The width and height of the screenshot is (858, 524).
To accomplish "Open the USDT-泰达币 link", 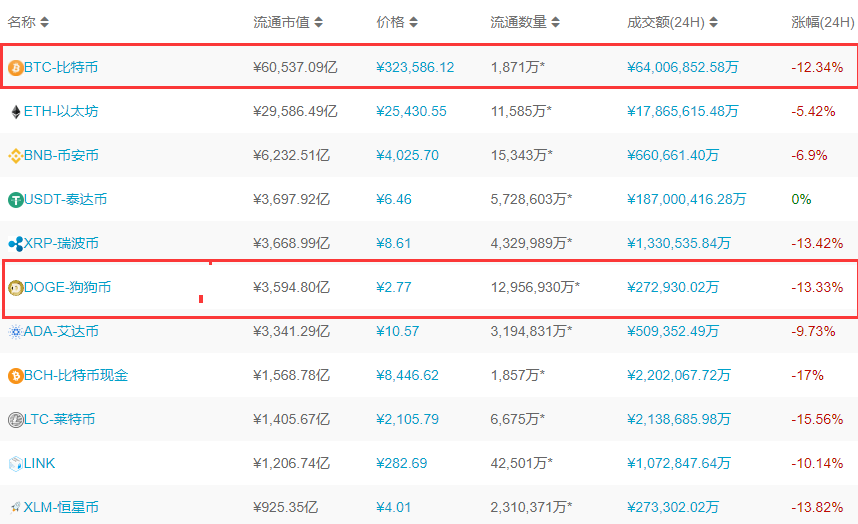I will (x=65, y=199).
